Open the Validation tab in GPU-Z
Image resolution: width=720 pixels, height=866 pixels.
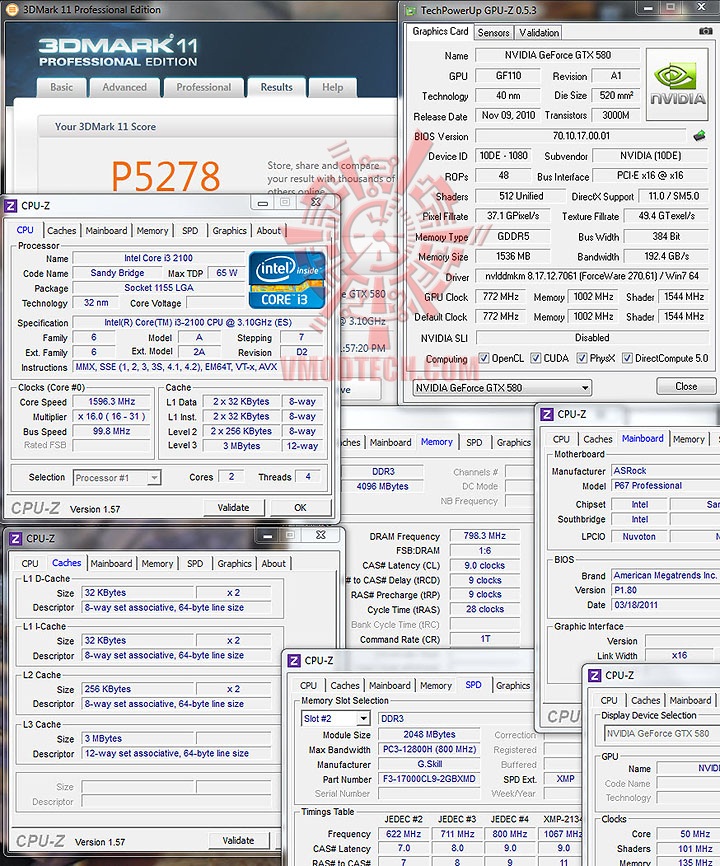tap(539, 33)
